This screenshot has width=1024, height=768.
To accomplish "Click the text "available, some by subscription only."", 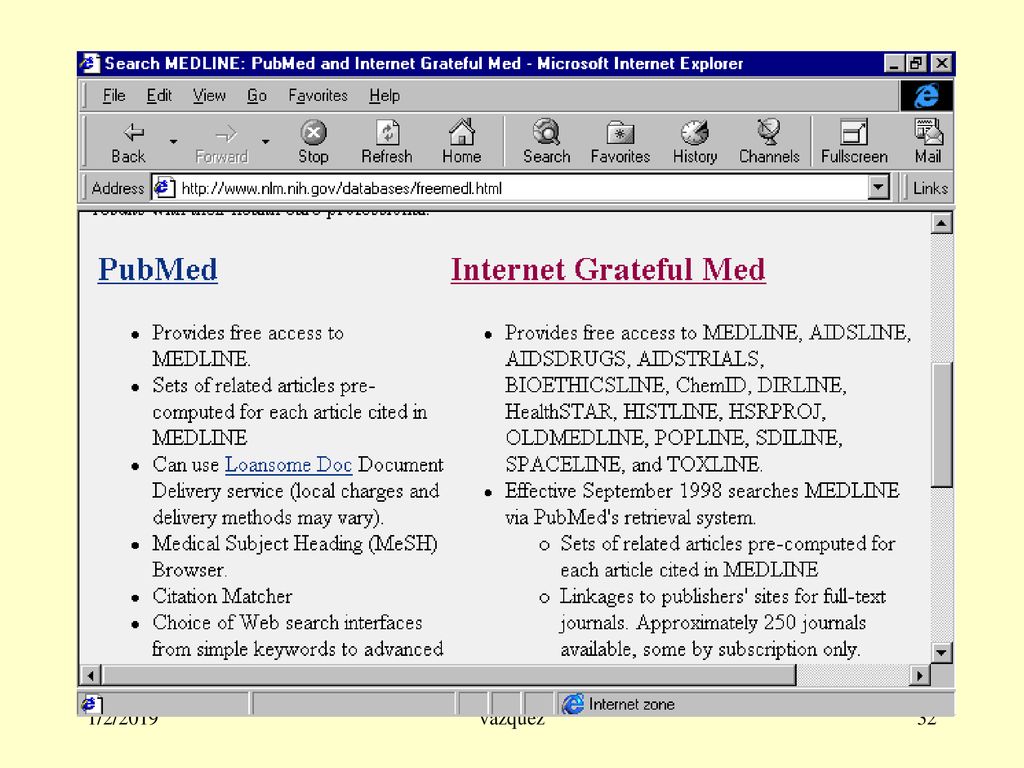I will pyautogui.click(x=711, y=649).
